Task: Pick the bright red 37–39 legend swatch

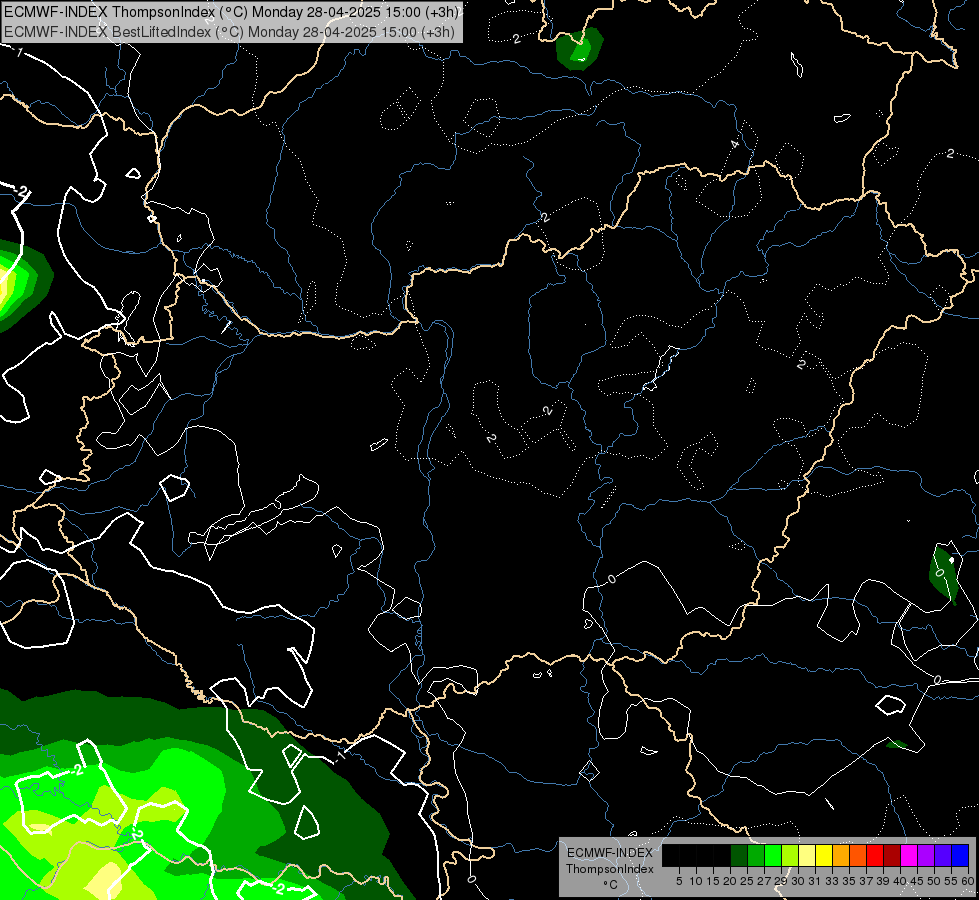Action: point(875,855)
